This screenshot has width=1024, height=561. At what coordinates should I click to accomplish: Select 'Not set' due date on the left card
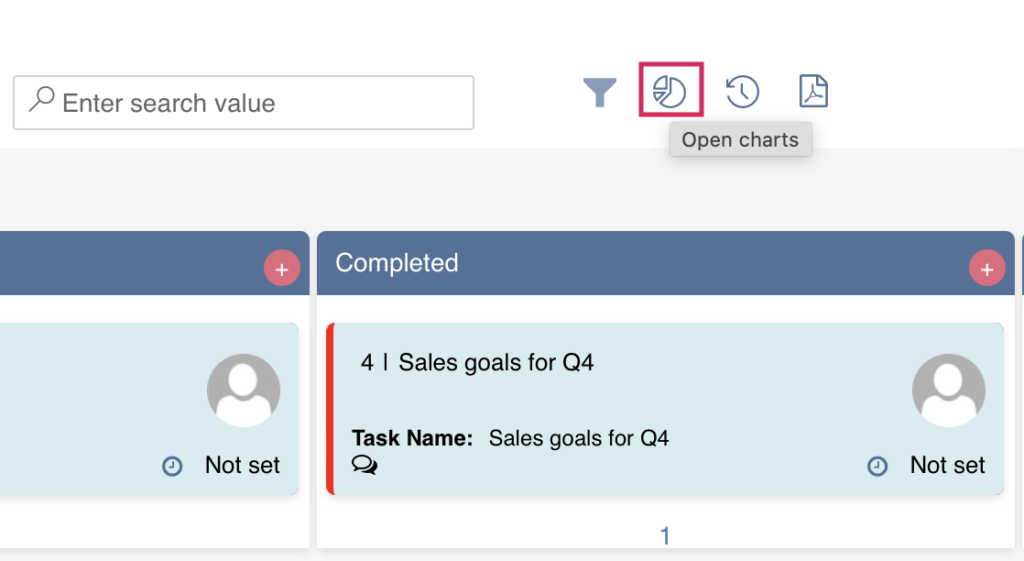coord(242,465)
